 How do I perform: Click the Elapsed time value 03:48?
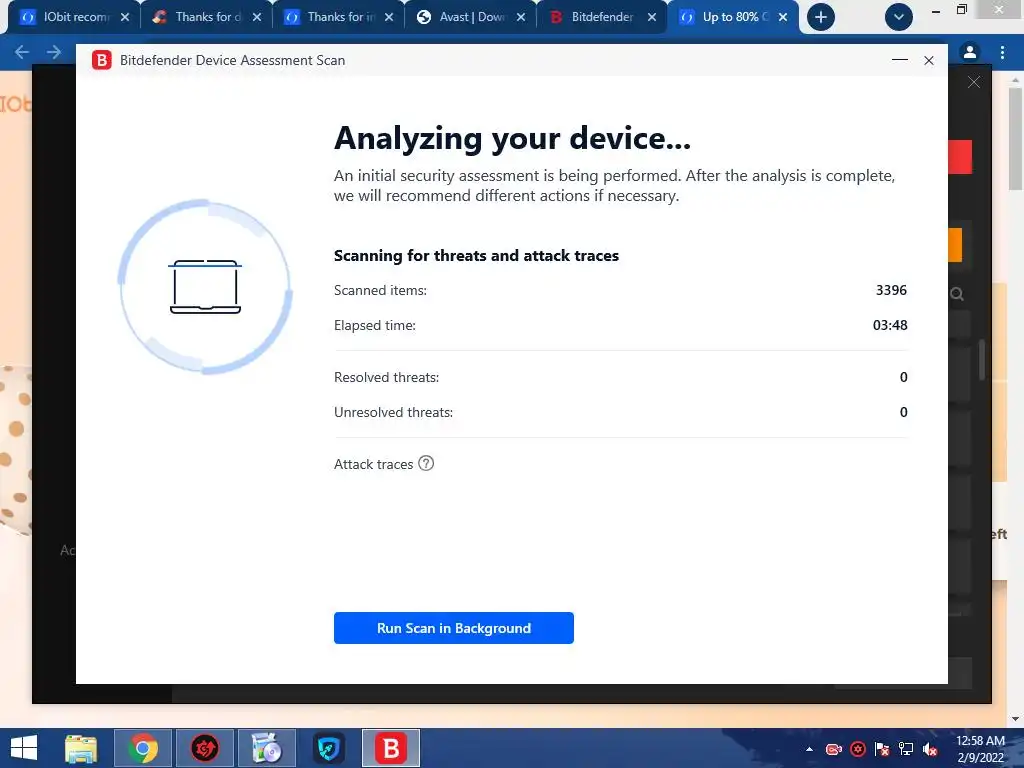pyautogui.click(x=890, y=325)
